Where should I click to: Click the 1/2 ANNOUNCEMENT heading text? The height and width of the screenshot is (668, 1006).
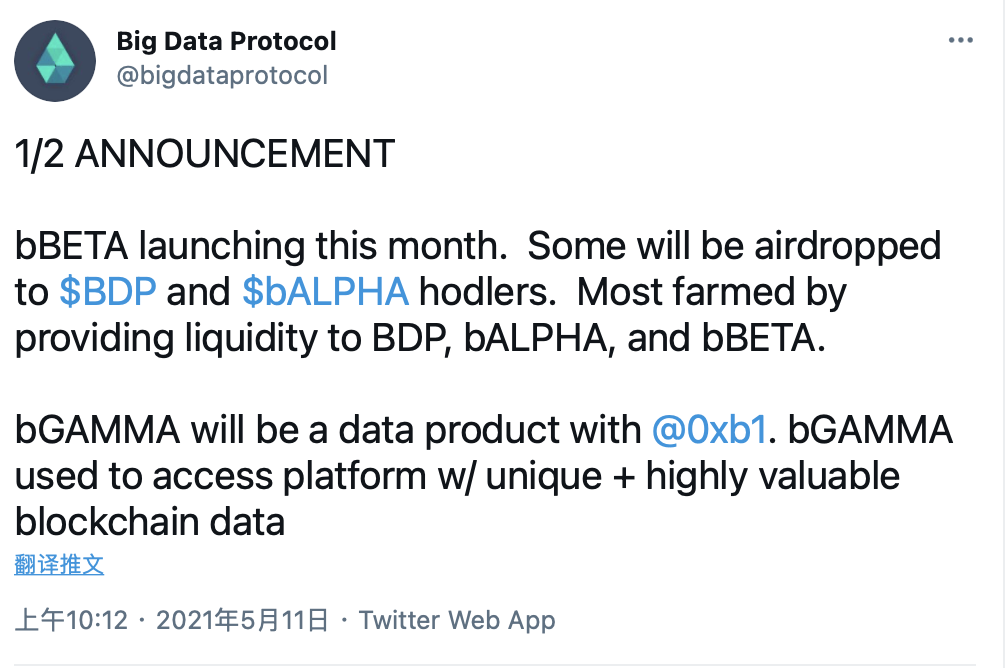pos(205,154)
